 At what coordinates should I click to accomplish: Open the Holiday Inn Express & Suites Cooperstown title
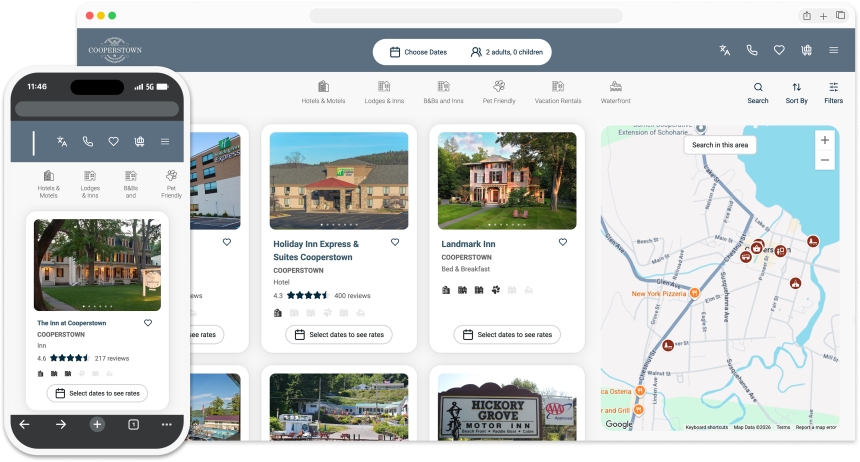tap(316, 251)
